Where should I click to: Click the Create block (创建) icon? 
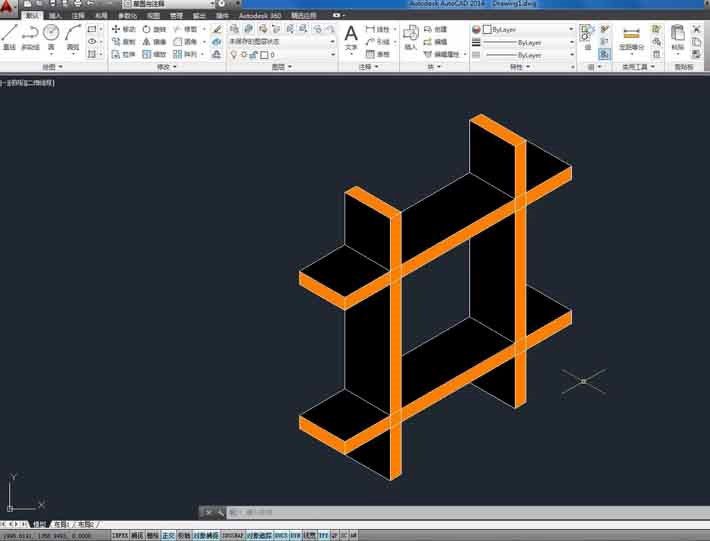pyautogui.click(x=435, y=29)
